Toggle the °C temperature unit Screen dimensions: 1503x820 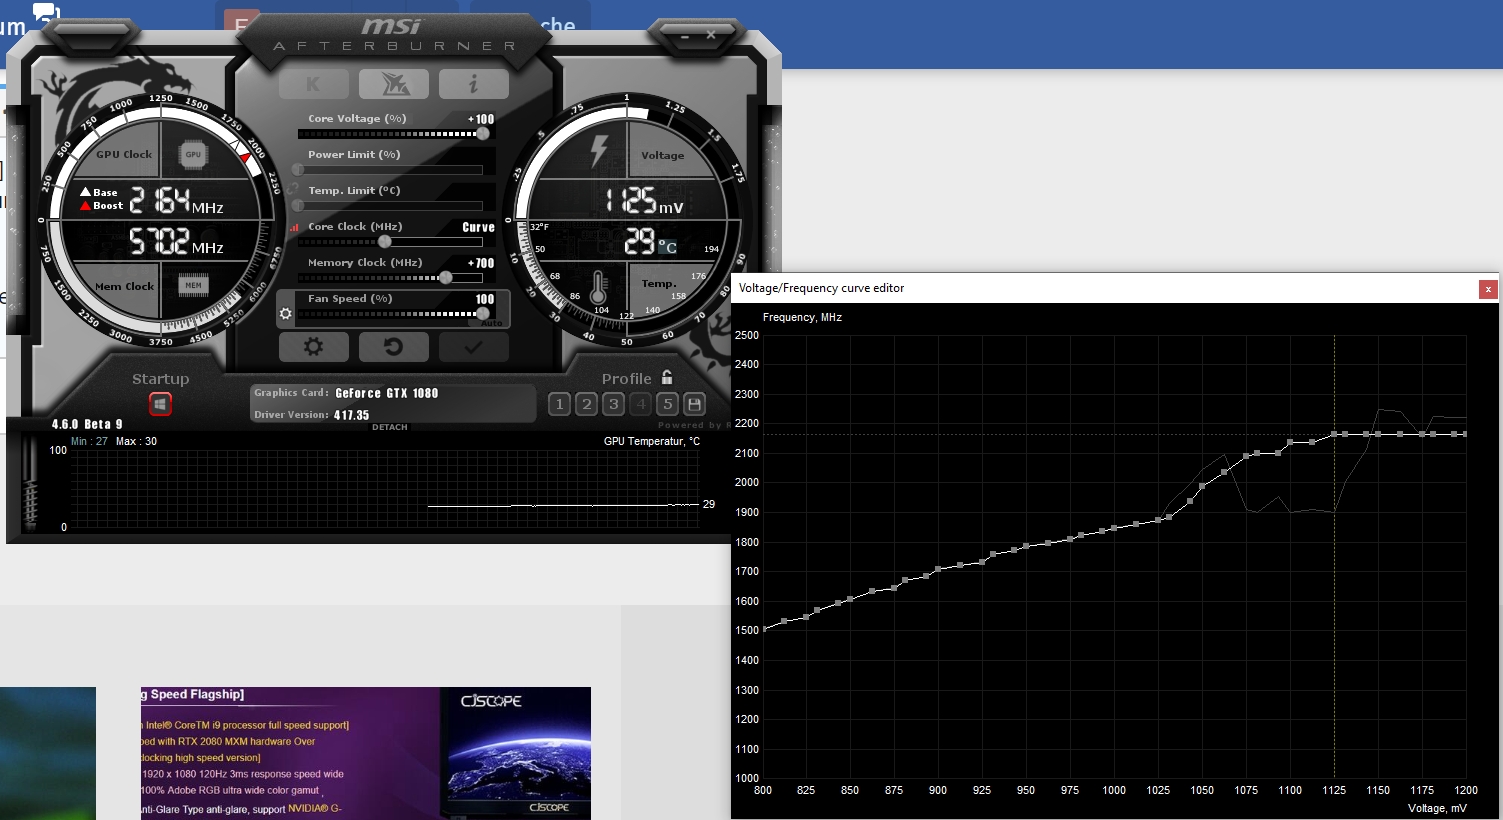click(x=667, y=247)
